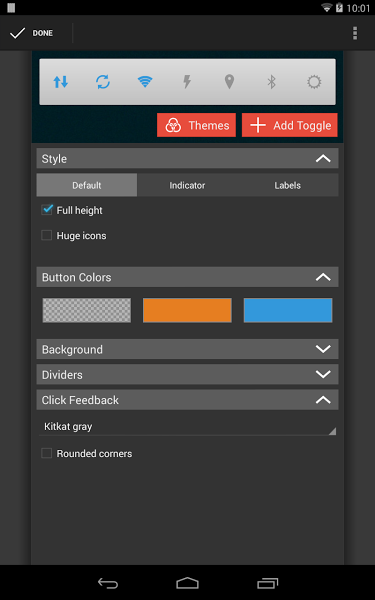The height and width of the screenshot is (600, 375).
Task: Open the three-dot overflow menu
Action: click(355, 33)
